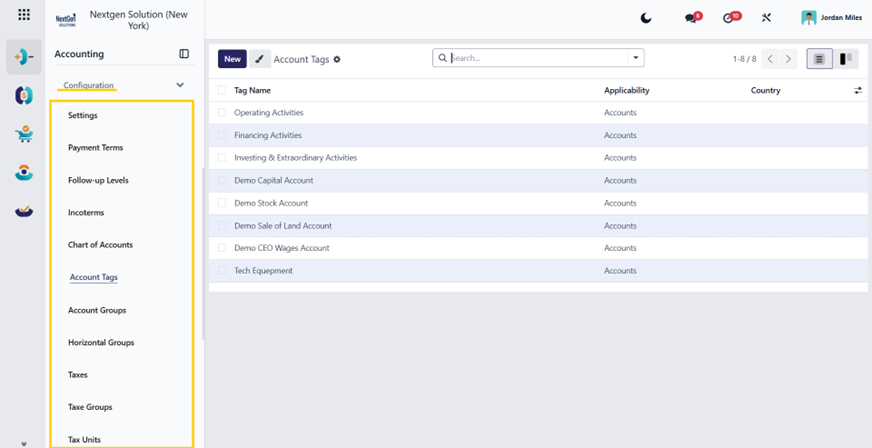Screen dimensions: 872x448
Task: Open the activities clock icon
Action: click(731, 18)
